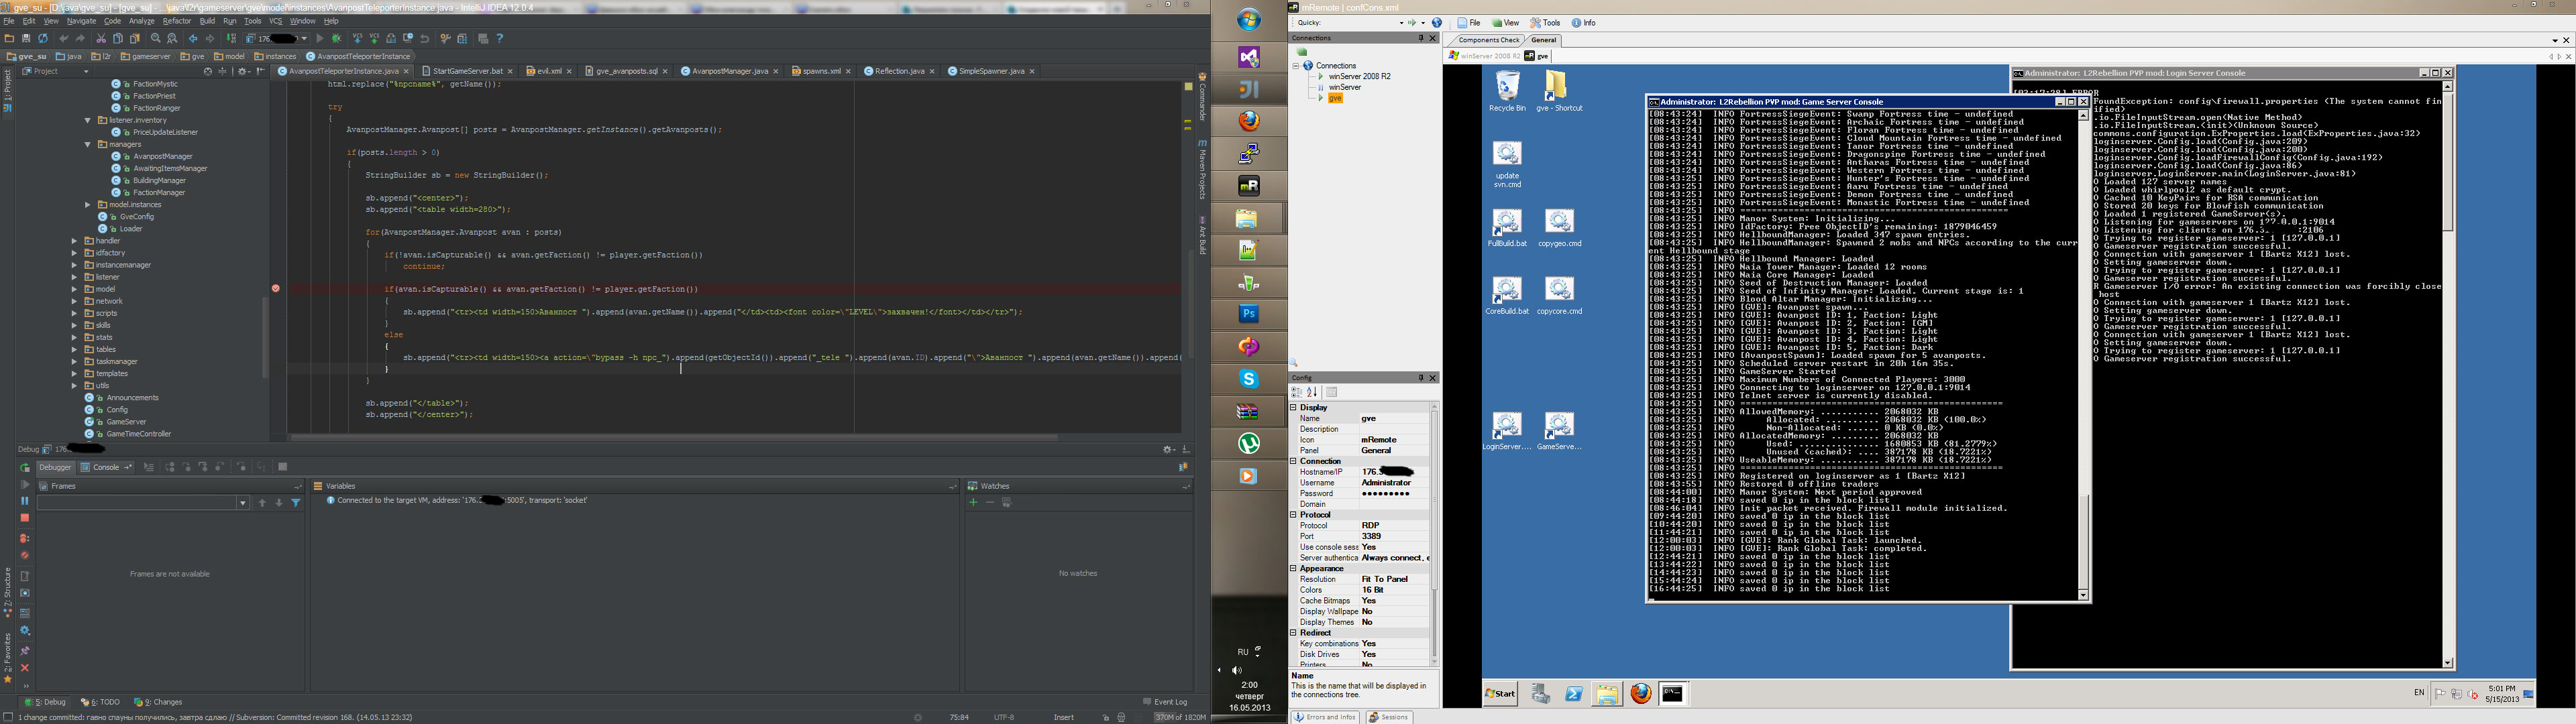Click the Back navigation arrow in IntelliJ
2576x724 pixels.
[x=193, y=39]
